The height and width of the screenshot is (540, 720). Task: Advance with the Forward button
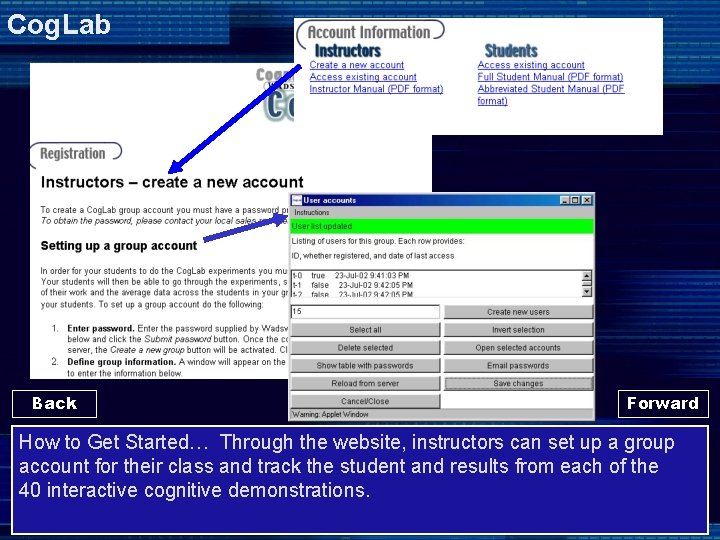click(663, 404)
